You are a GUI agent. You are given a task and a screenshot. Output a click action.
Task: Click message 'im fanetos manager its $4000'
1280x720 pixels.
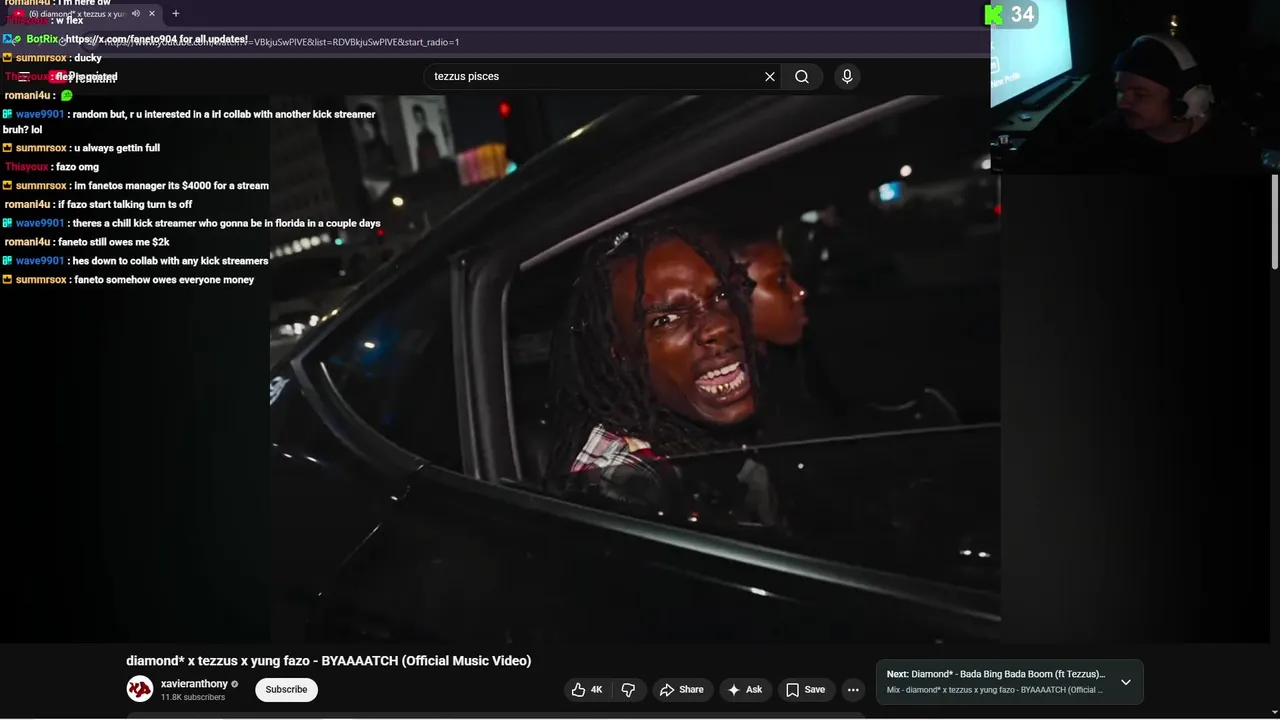point(171,186)
